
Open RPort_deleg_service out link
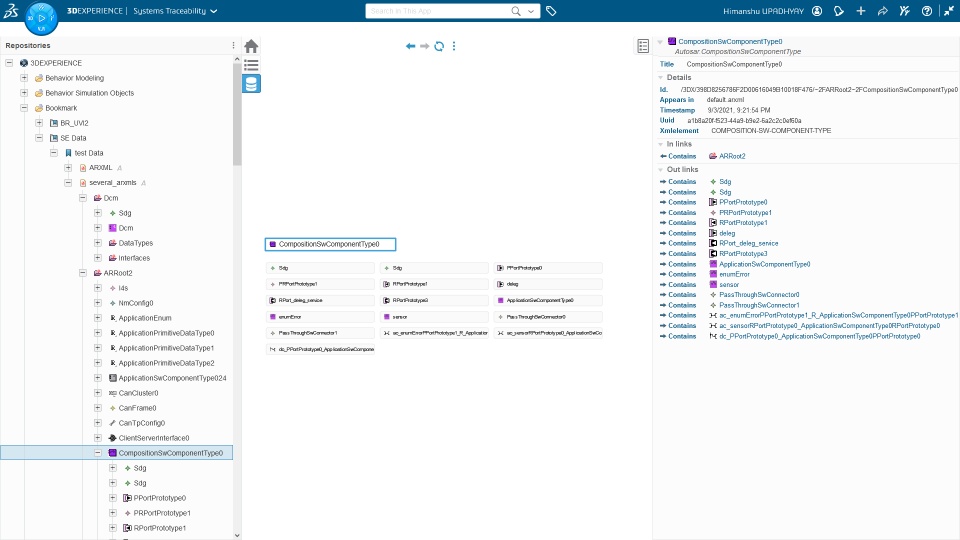pyautogui.click(x=748, y=243)
